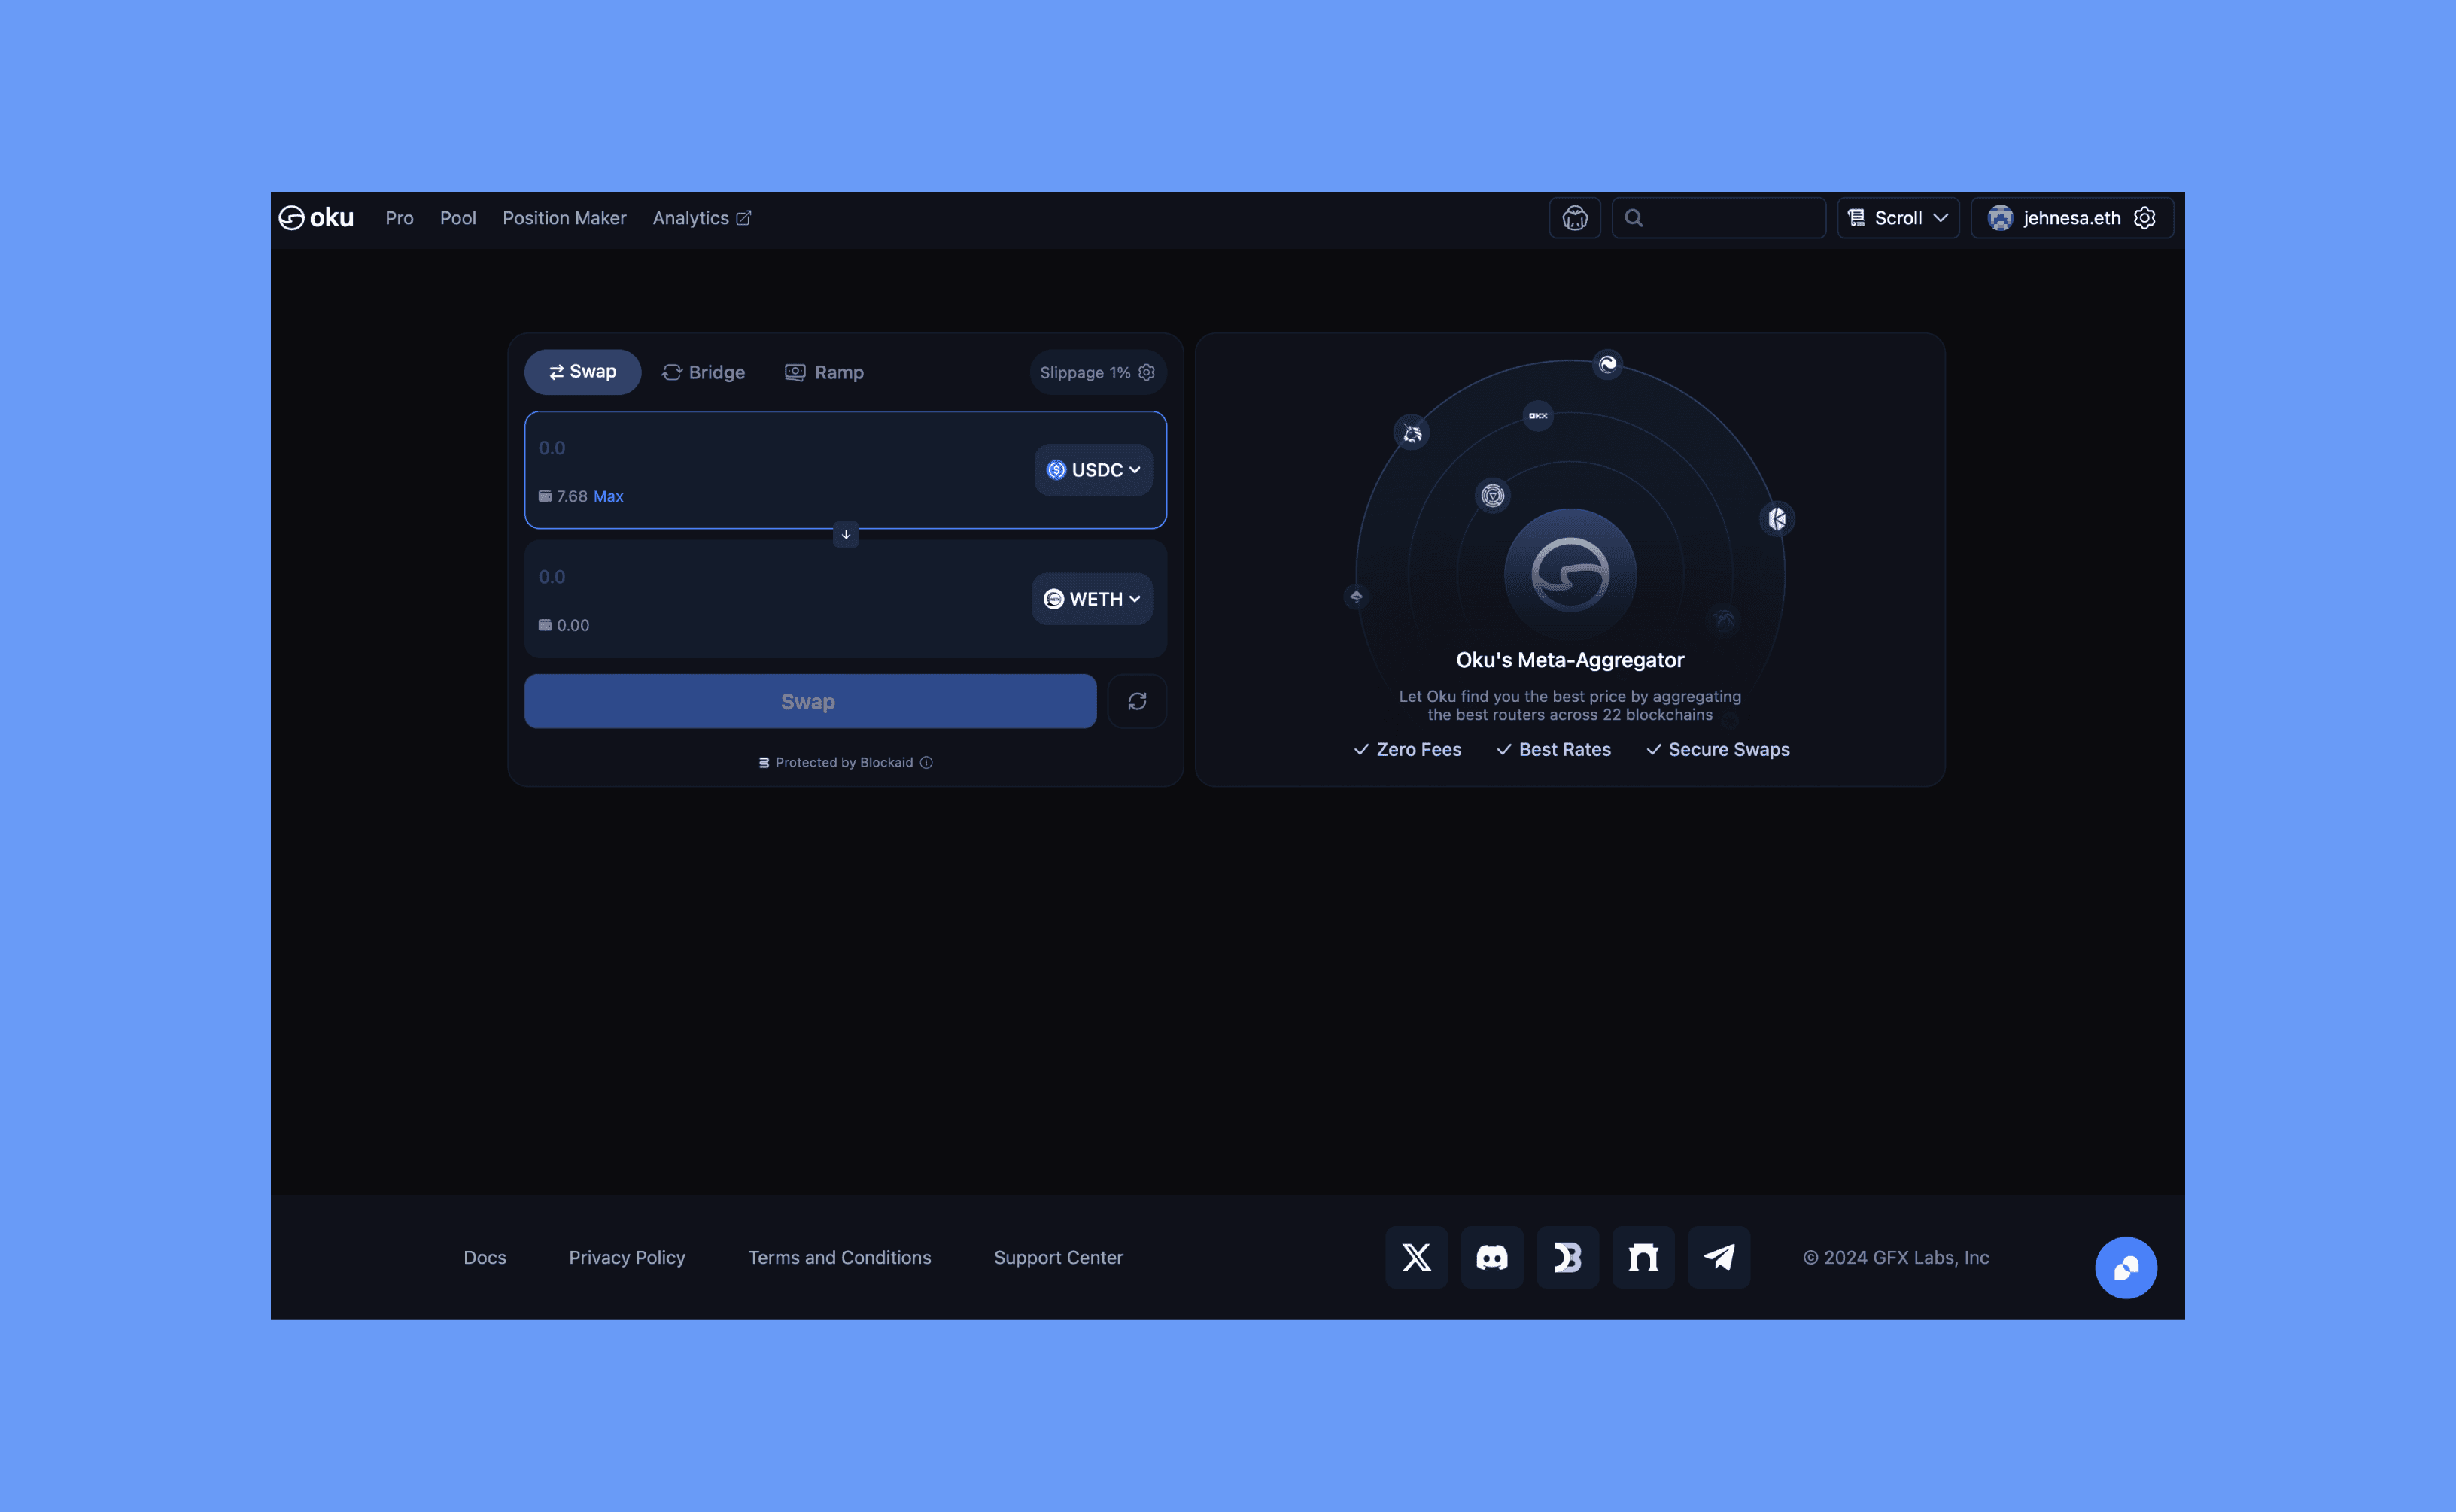Switch to the Ramp tab

point(824,372)
